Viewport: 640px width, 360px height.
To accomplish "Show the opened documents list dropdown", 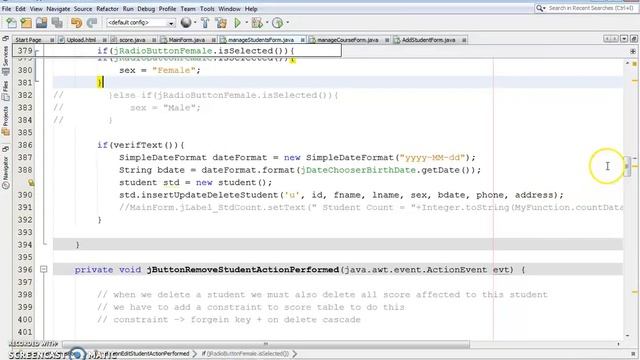I will pyautogui.click(x=624, y=39).
